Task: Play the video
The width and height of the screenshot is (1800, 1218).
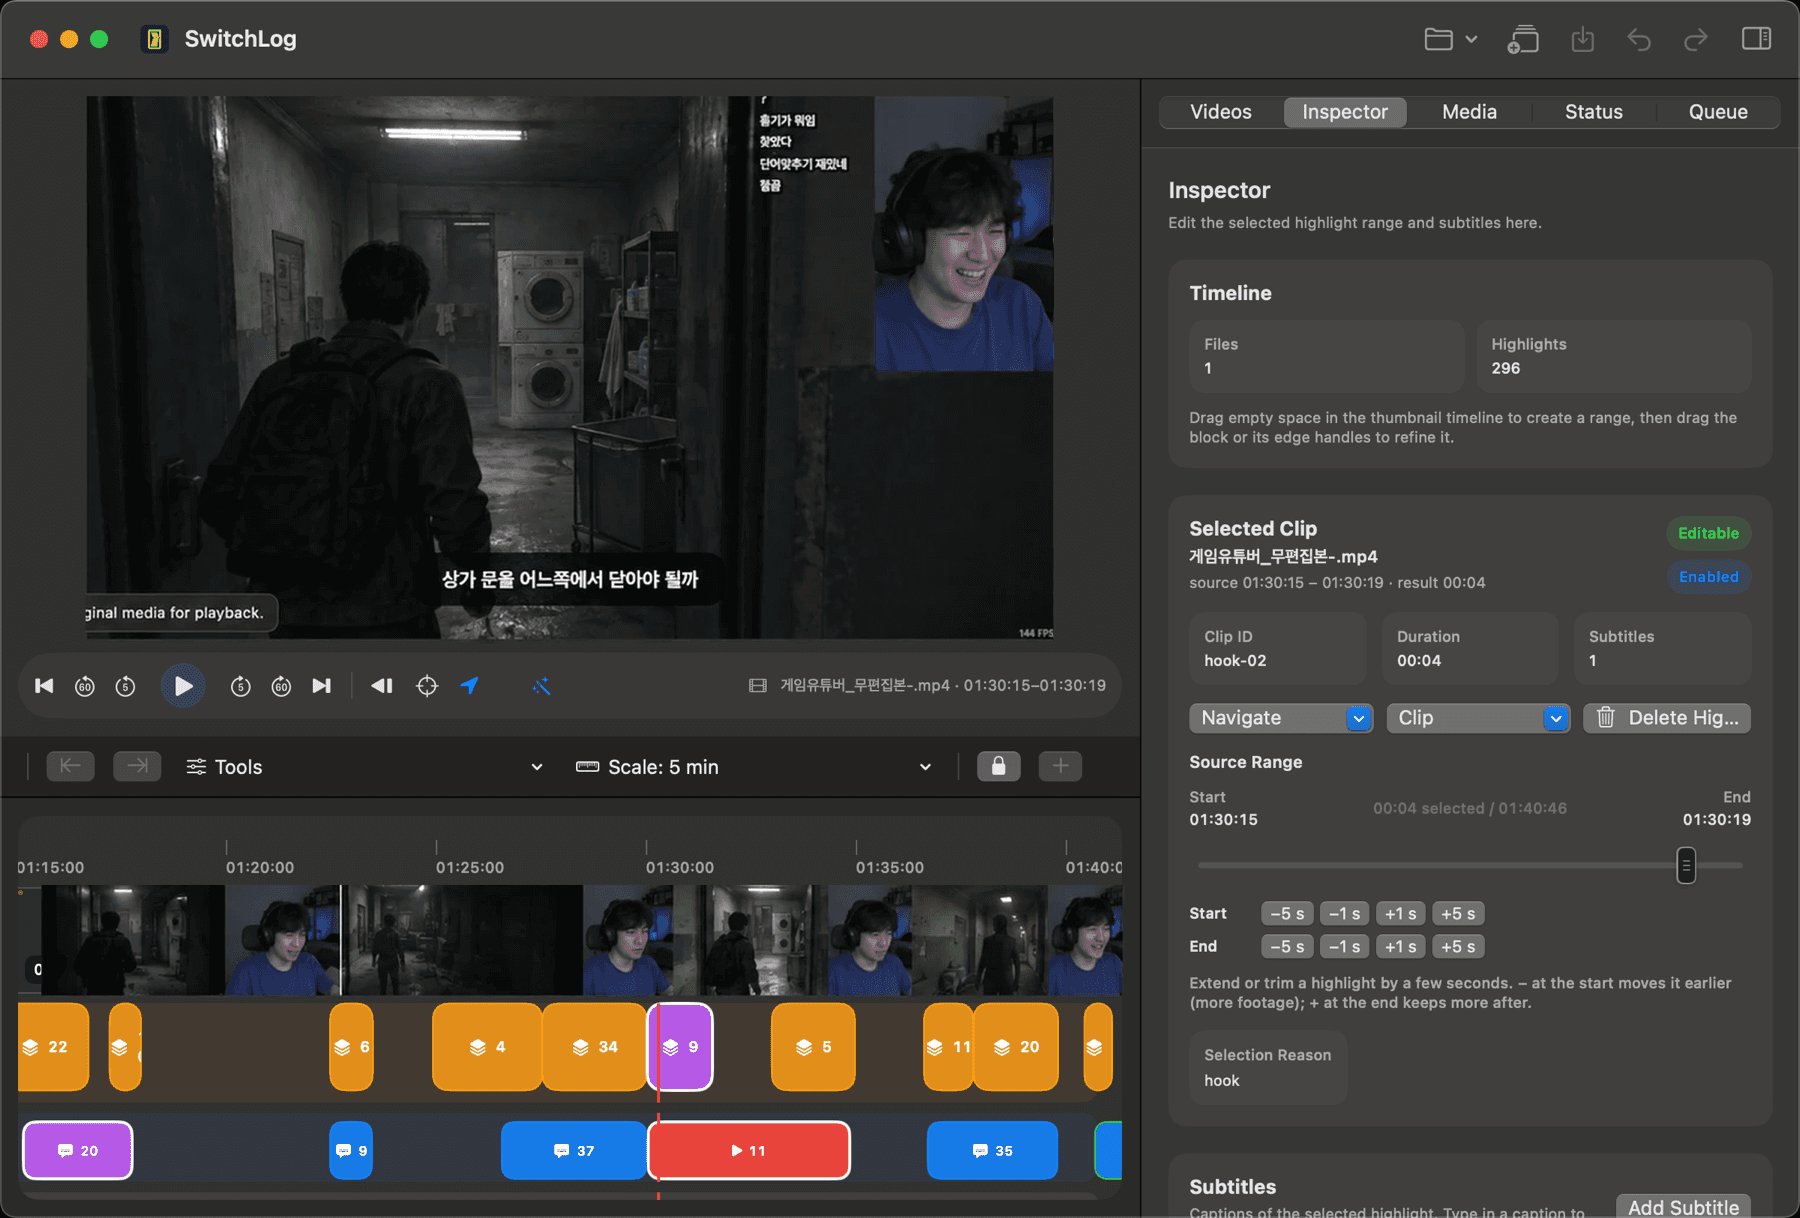Action: [183, 686]
